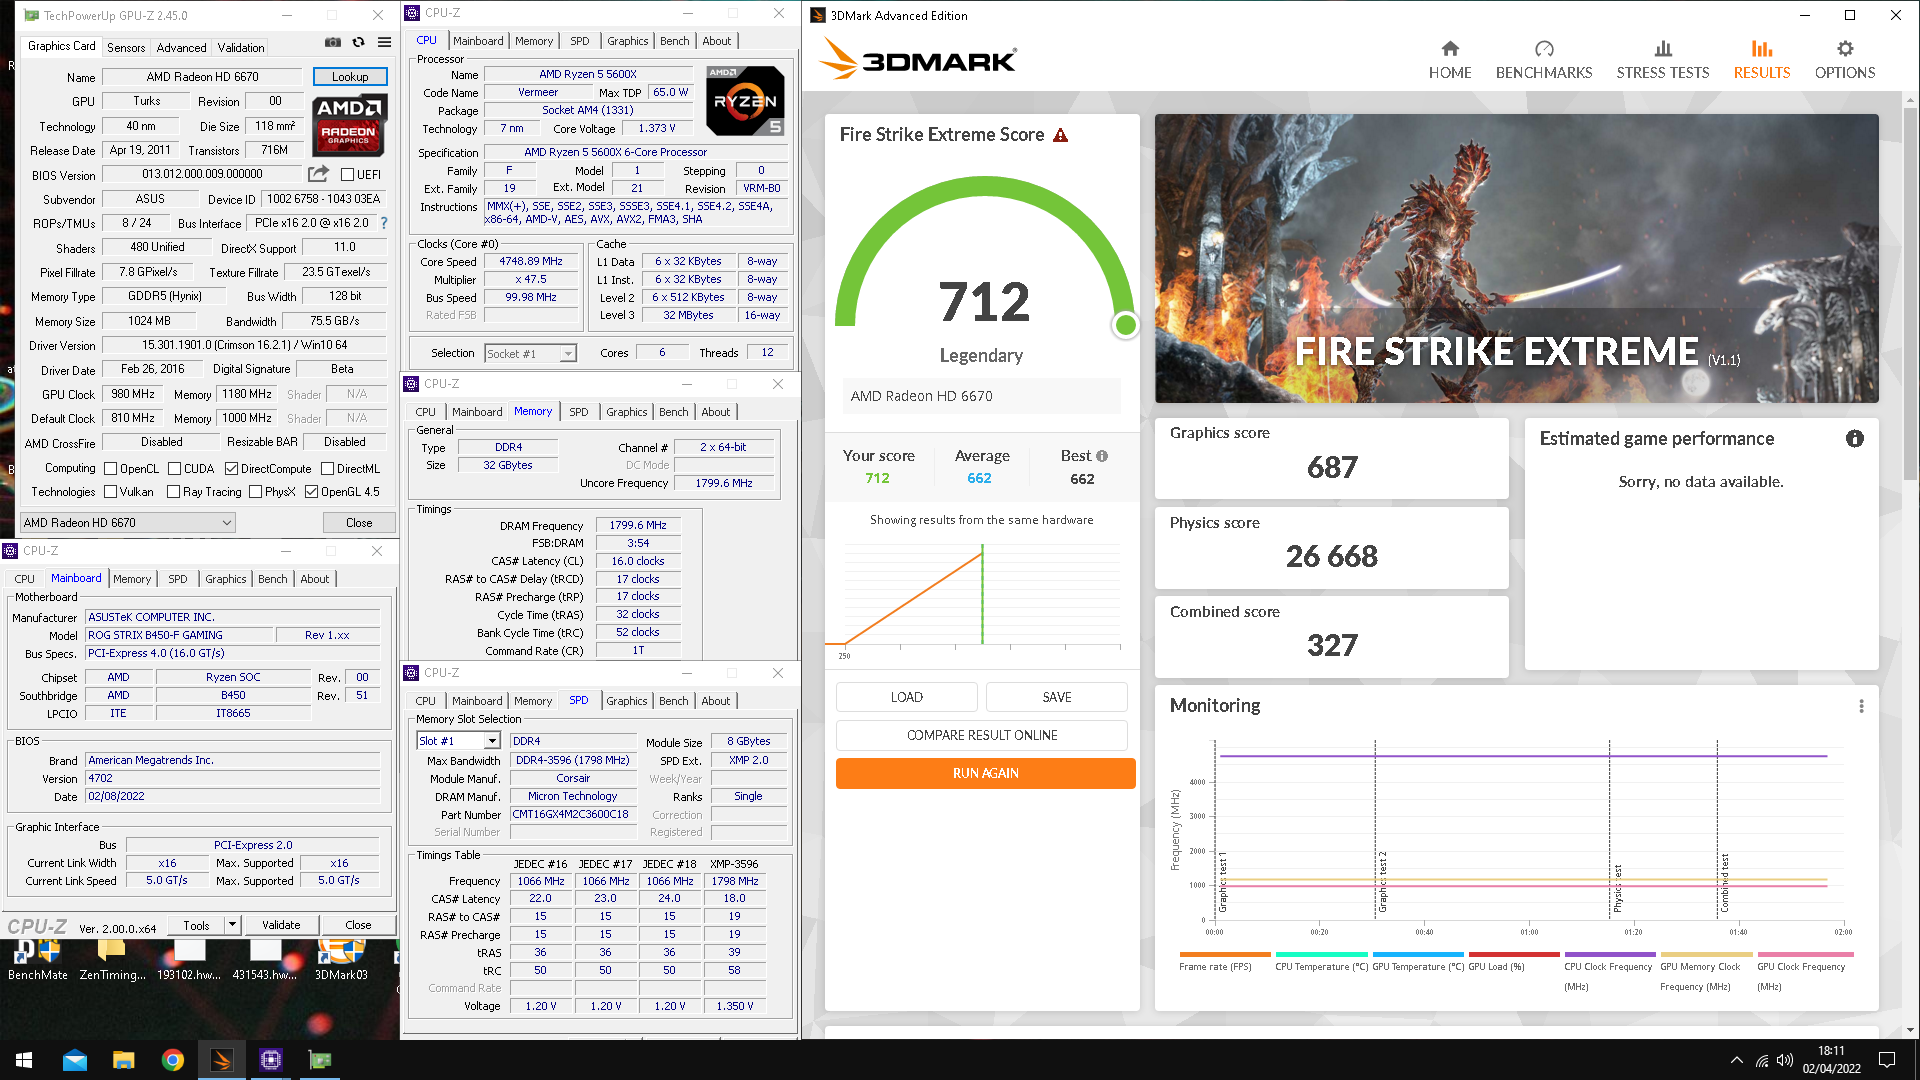Screen dimensions: 1920x1080
Task: Click the CPU Clock Frequency legend color bar
Action: tap(1609, 954)
